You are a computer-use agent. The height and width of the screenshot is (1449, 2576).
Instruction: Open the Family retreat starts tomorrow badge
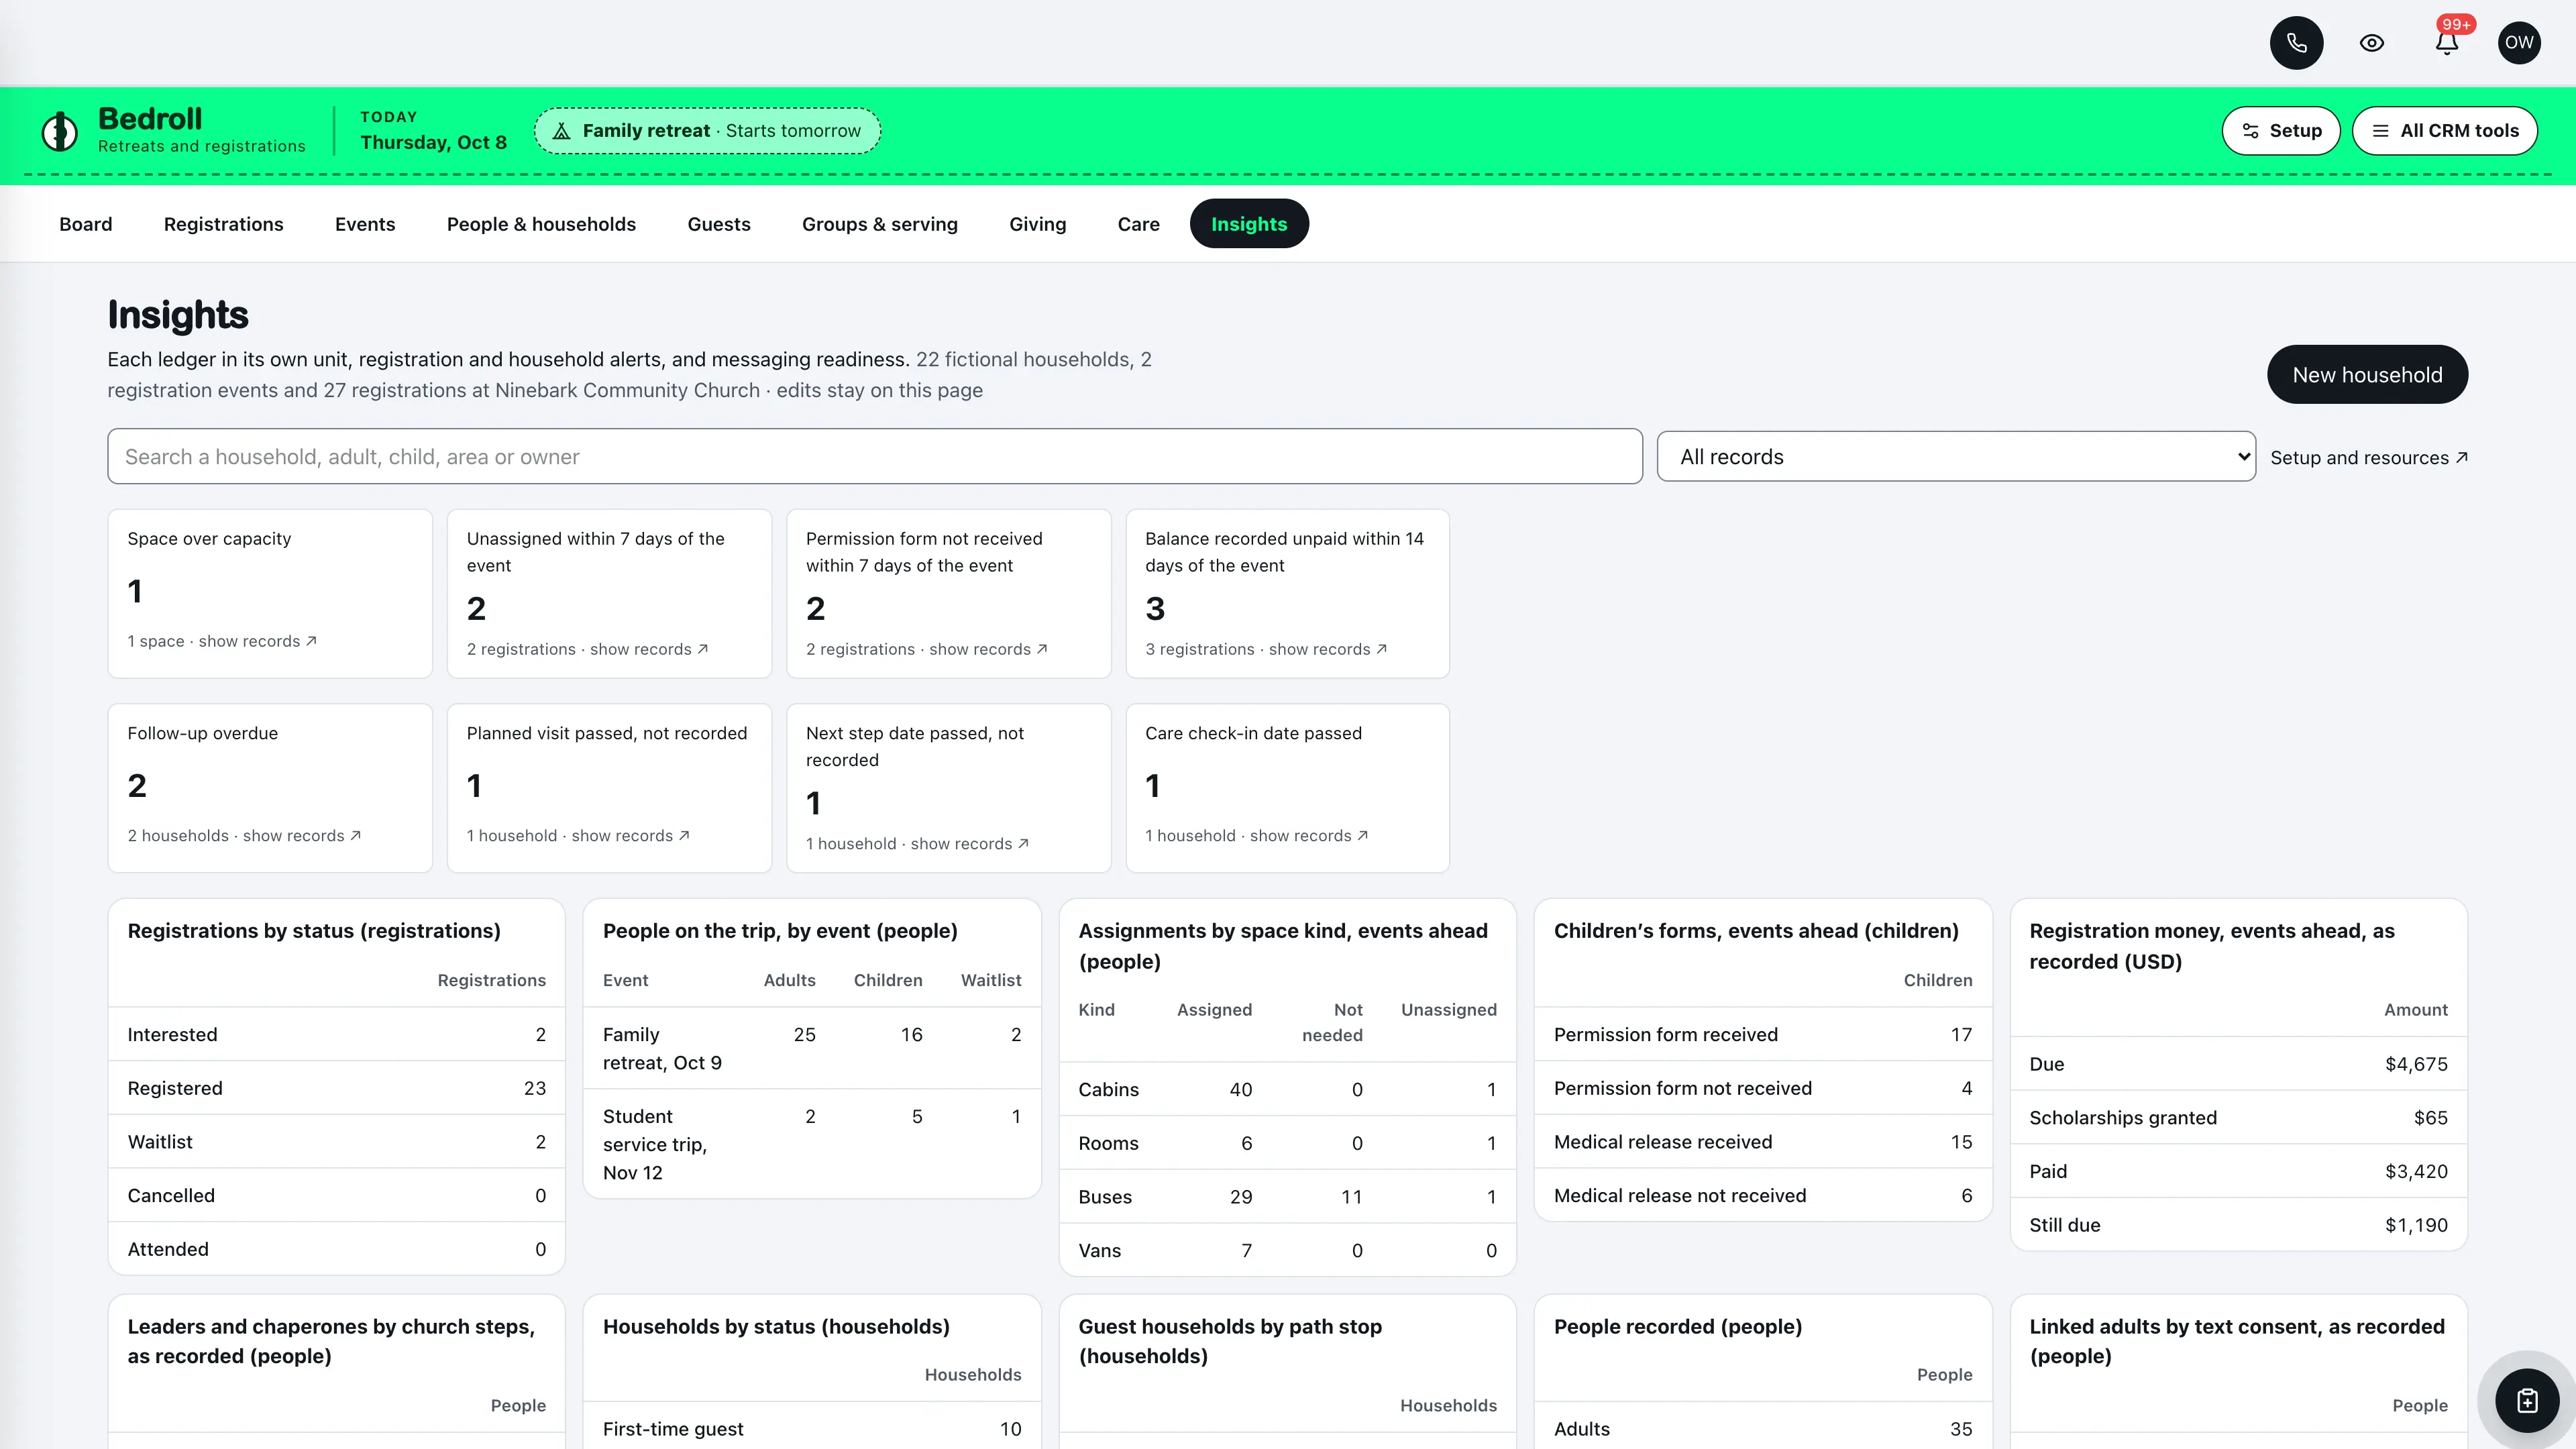pos(707,131)
